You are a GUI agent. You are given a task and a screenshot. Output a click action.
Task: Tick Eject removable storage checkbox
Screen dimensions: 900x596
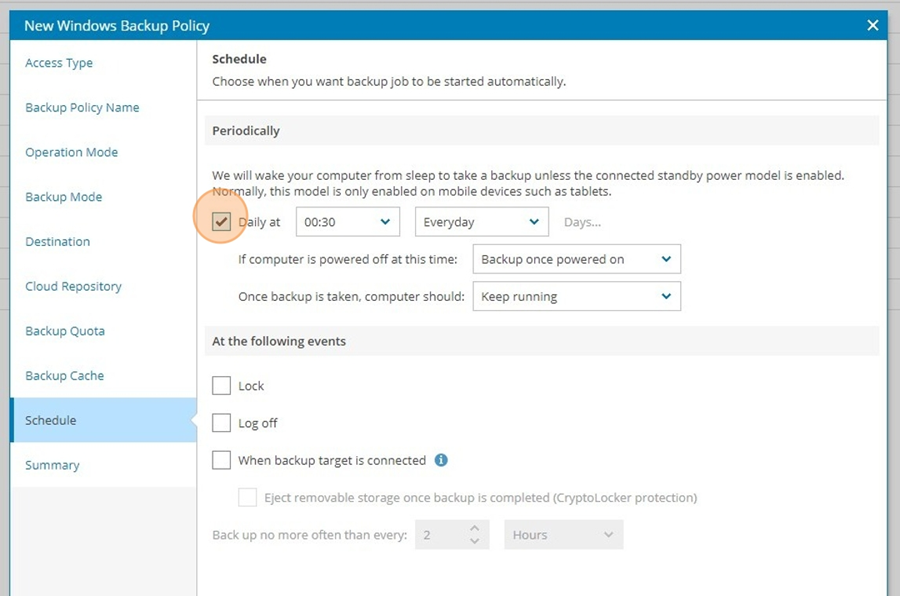pyautogui.click(x=247, y=497)
